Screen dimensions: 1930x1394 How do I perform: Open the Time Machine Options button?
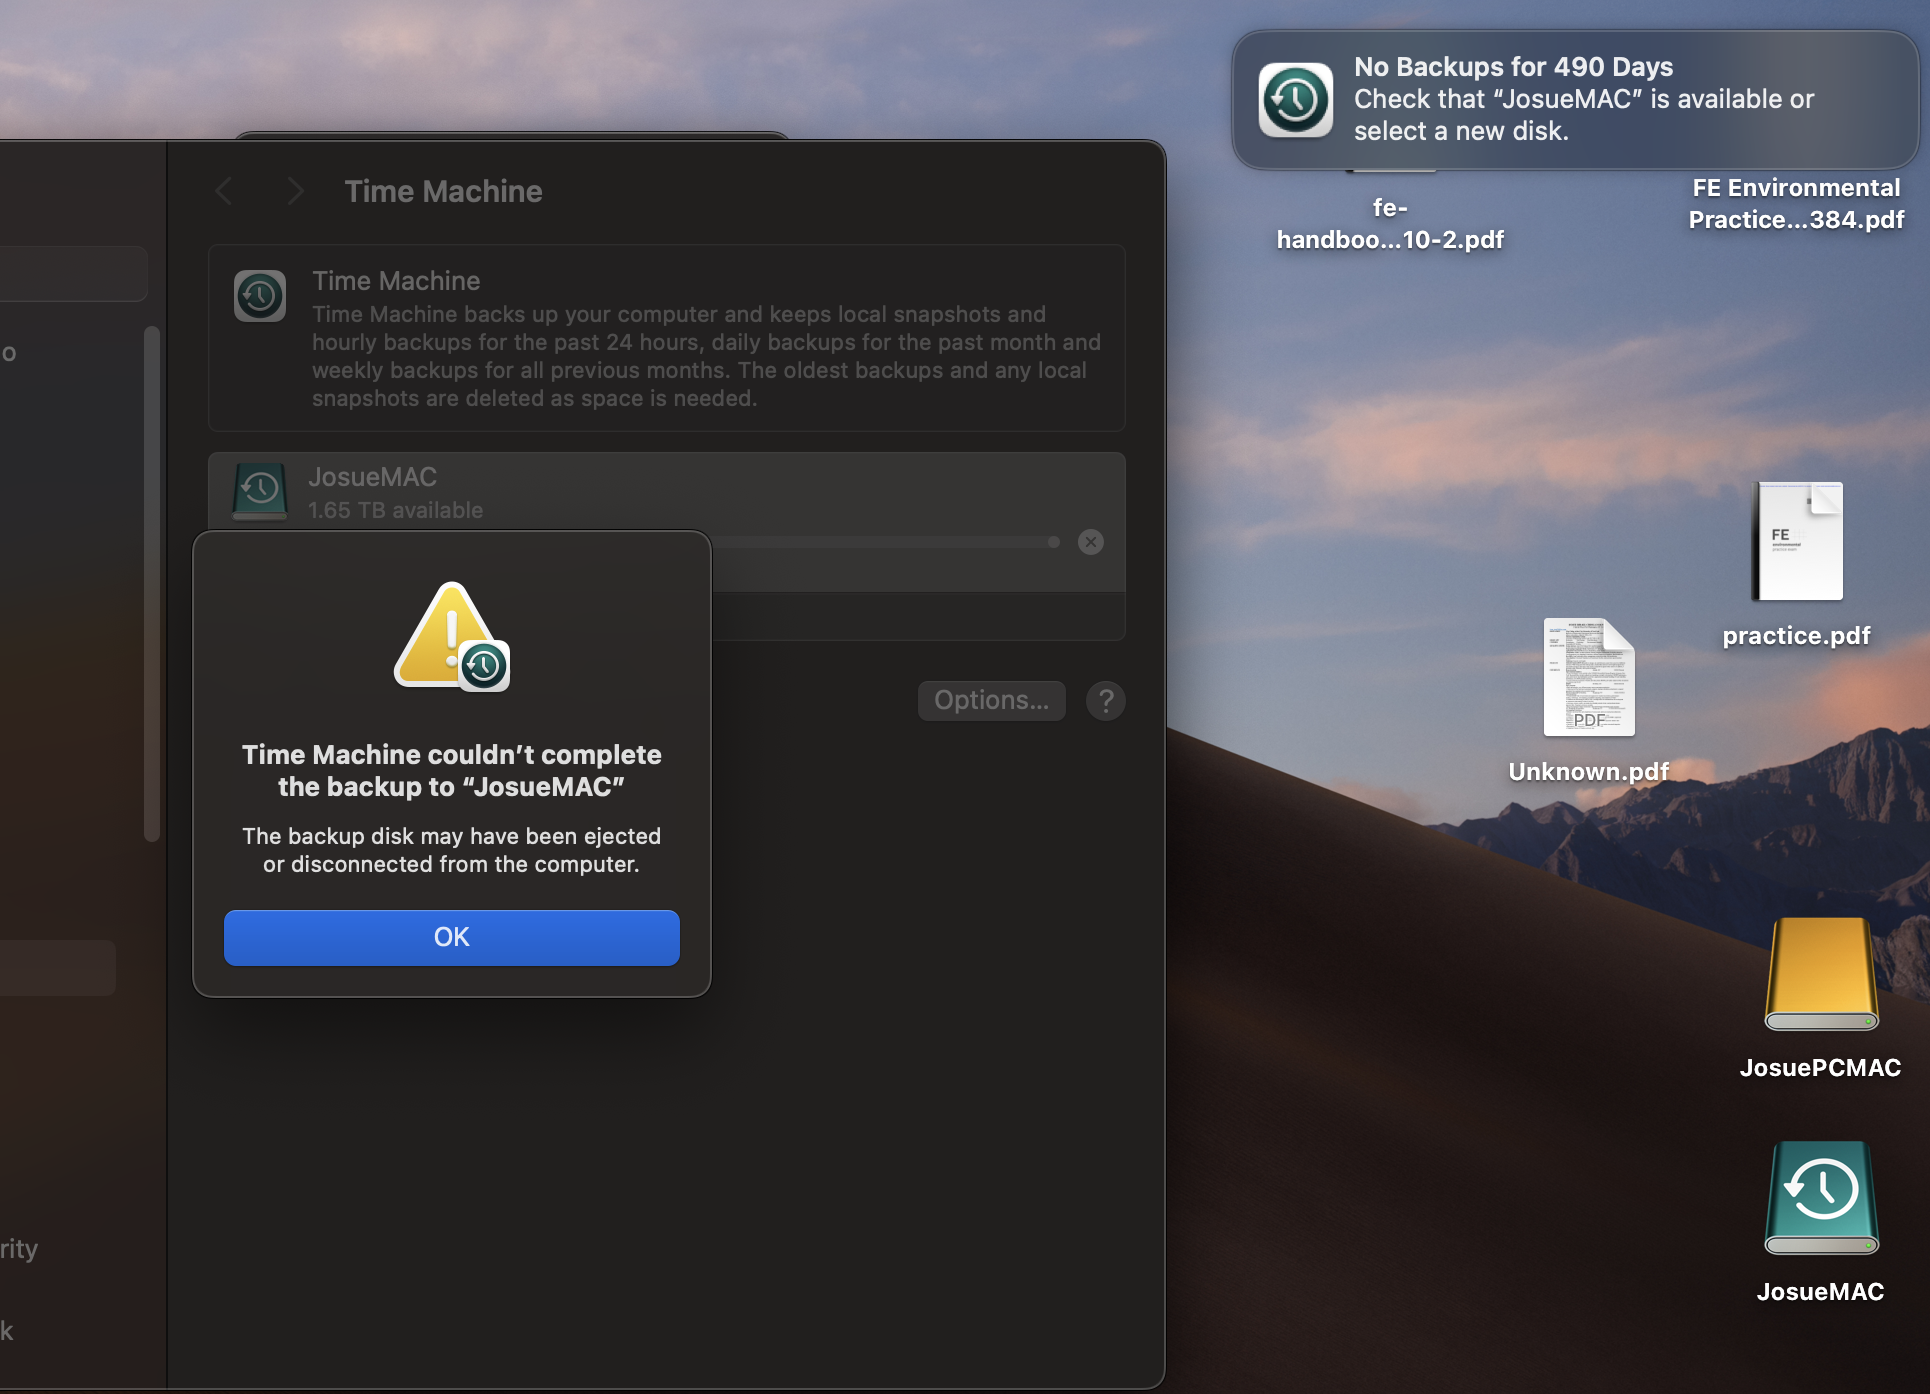coord(991,700)
